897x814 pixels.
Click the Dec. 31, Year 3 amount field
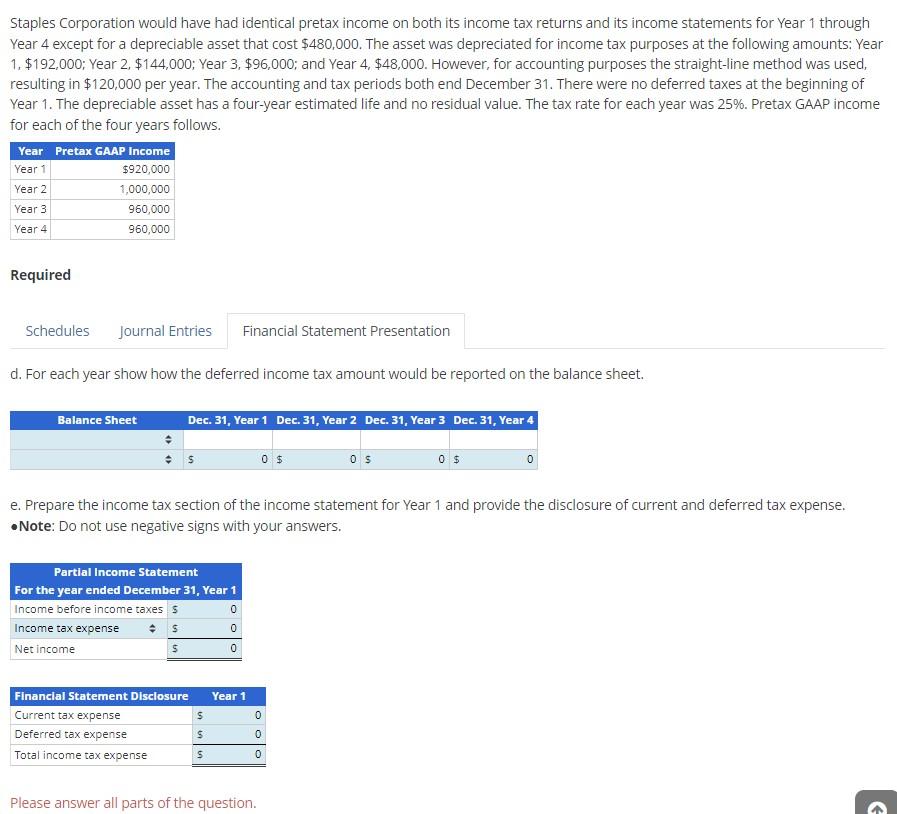(x=402, y=459)
